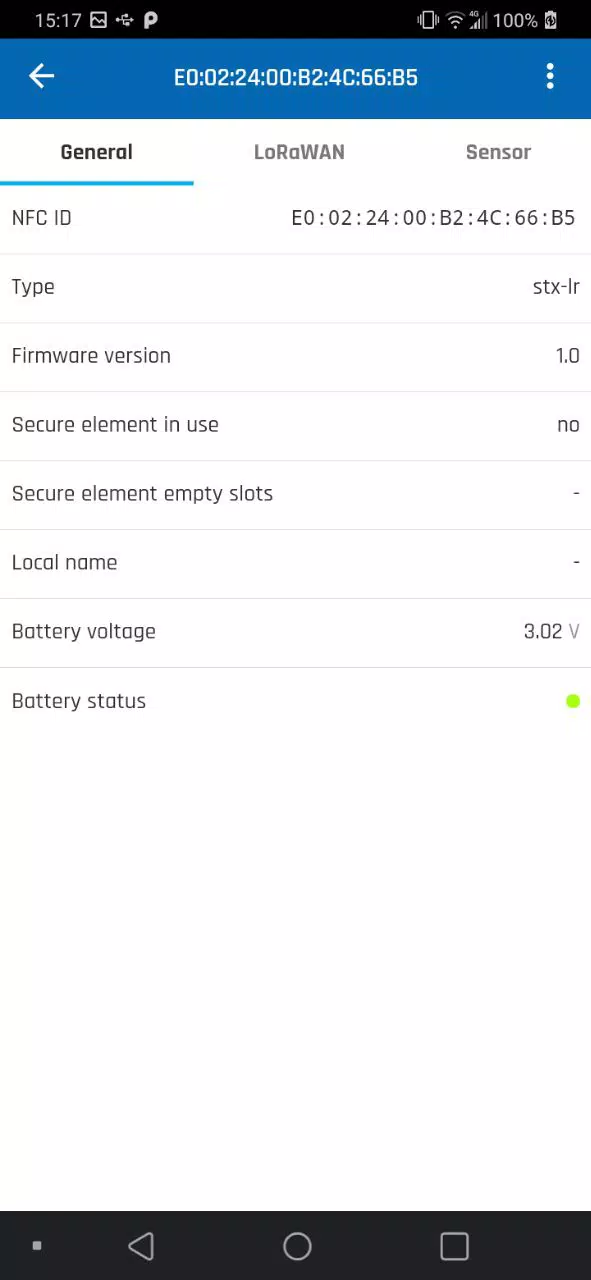Switch to the LoRaWAN tab
This screenshot has width=591, height=1280.
[x=299, y=152]
